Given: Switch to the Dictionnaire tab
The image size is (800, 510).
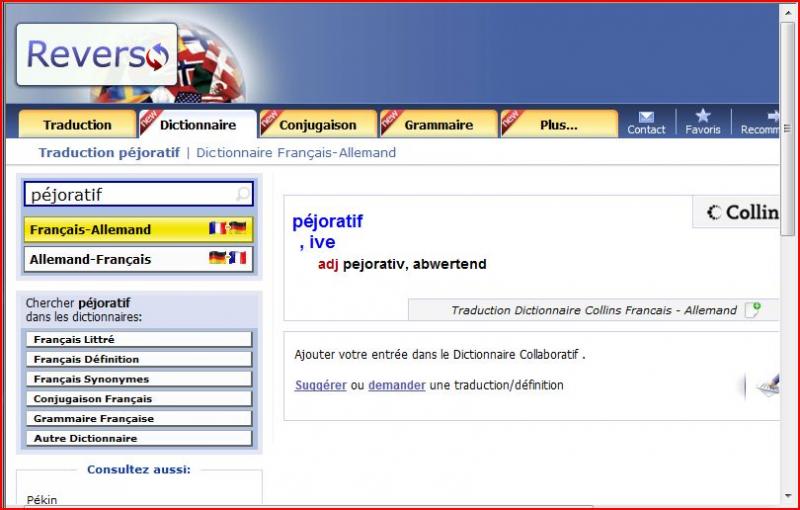Looking at the screenshot, I should click(198, 124).
